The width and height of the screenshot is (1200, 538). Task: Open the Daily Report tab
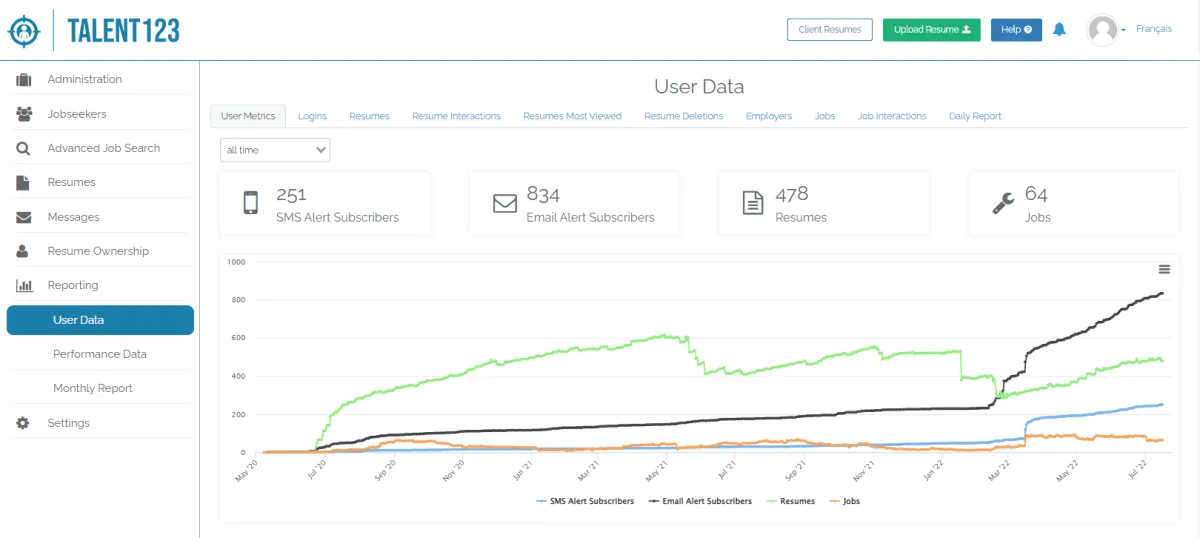975,116
